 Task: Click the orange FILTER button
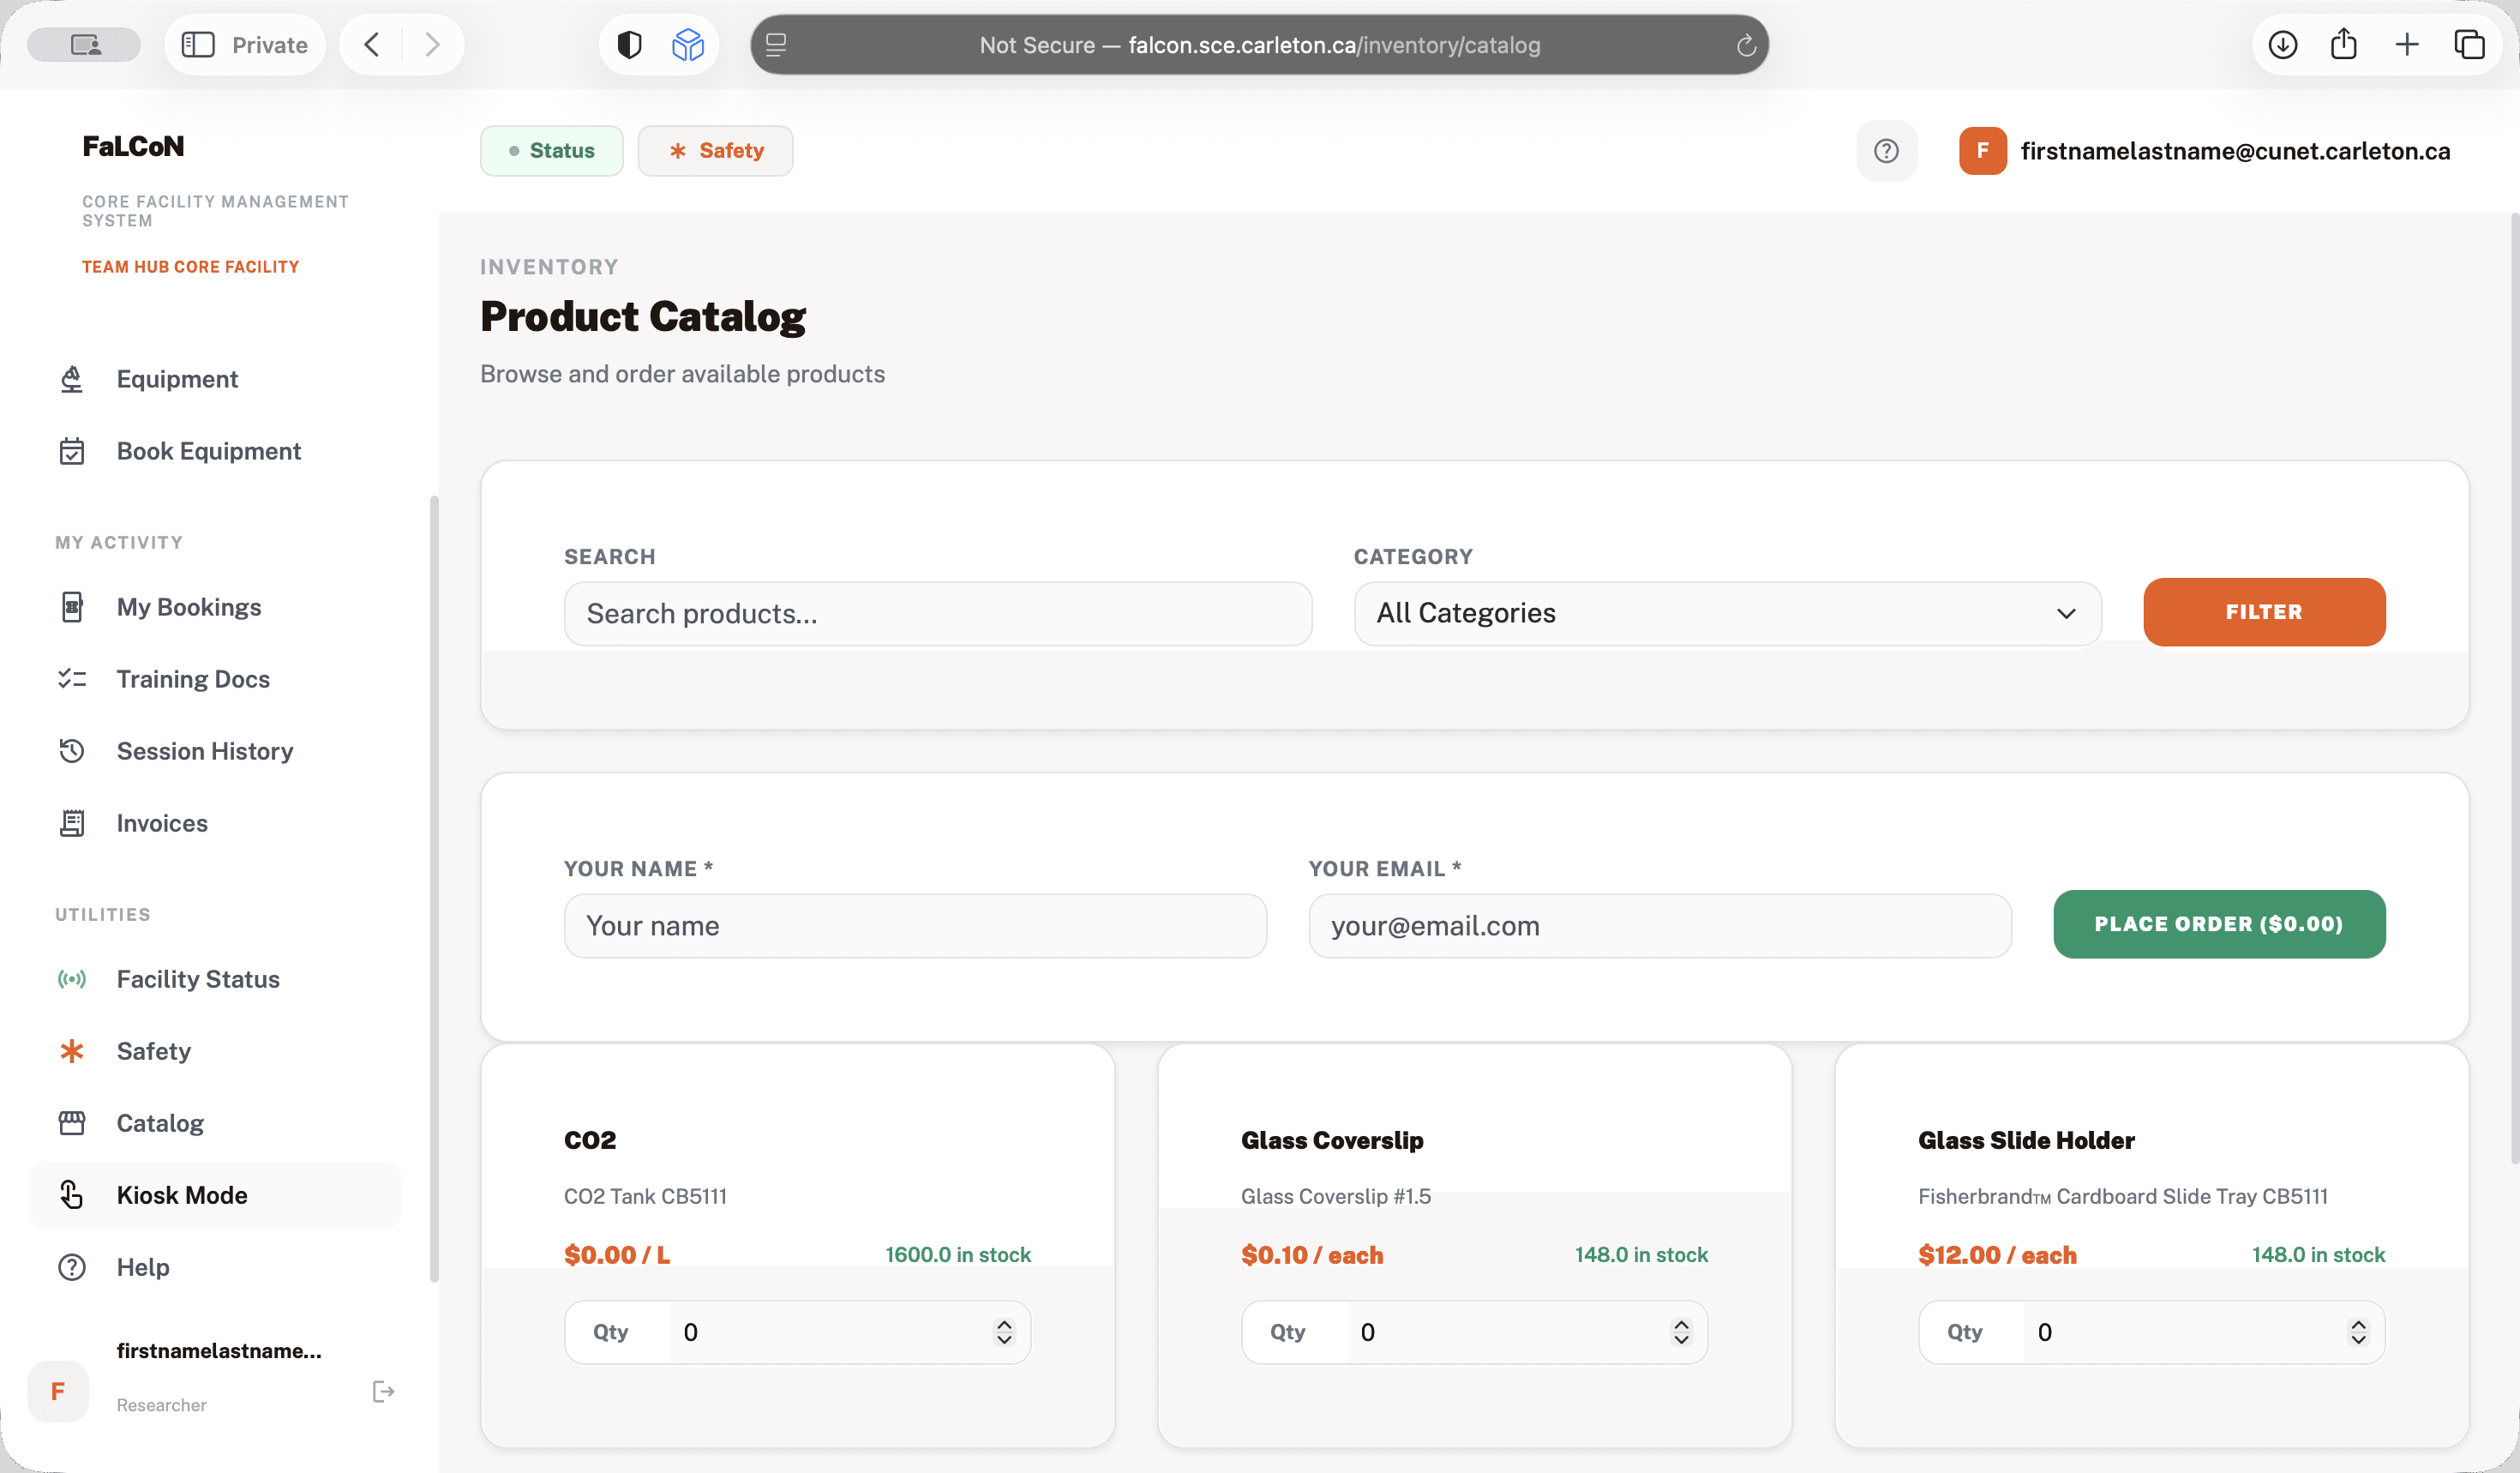(x=2264, y=612)
